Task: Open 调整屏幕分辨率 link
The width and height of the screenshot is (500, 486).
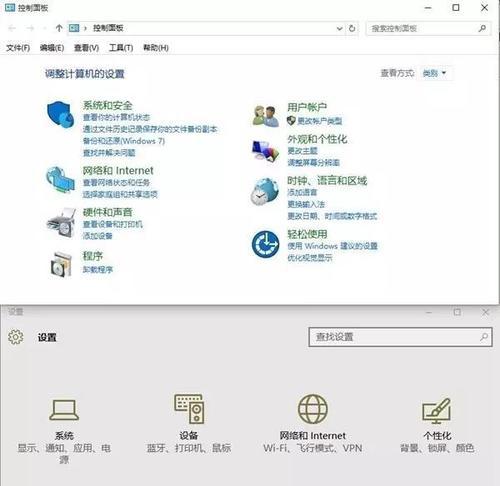Action: 313,163
